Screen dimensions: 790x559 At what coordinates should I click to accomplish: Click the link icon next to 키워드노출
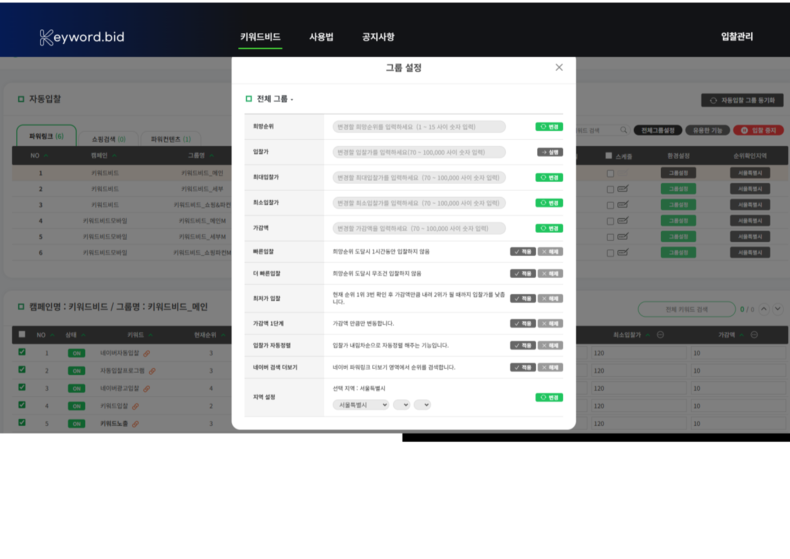[135, 423]
